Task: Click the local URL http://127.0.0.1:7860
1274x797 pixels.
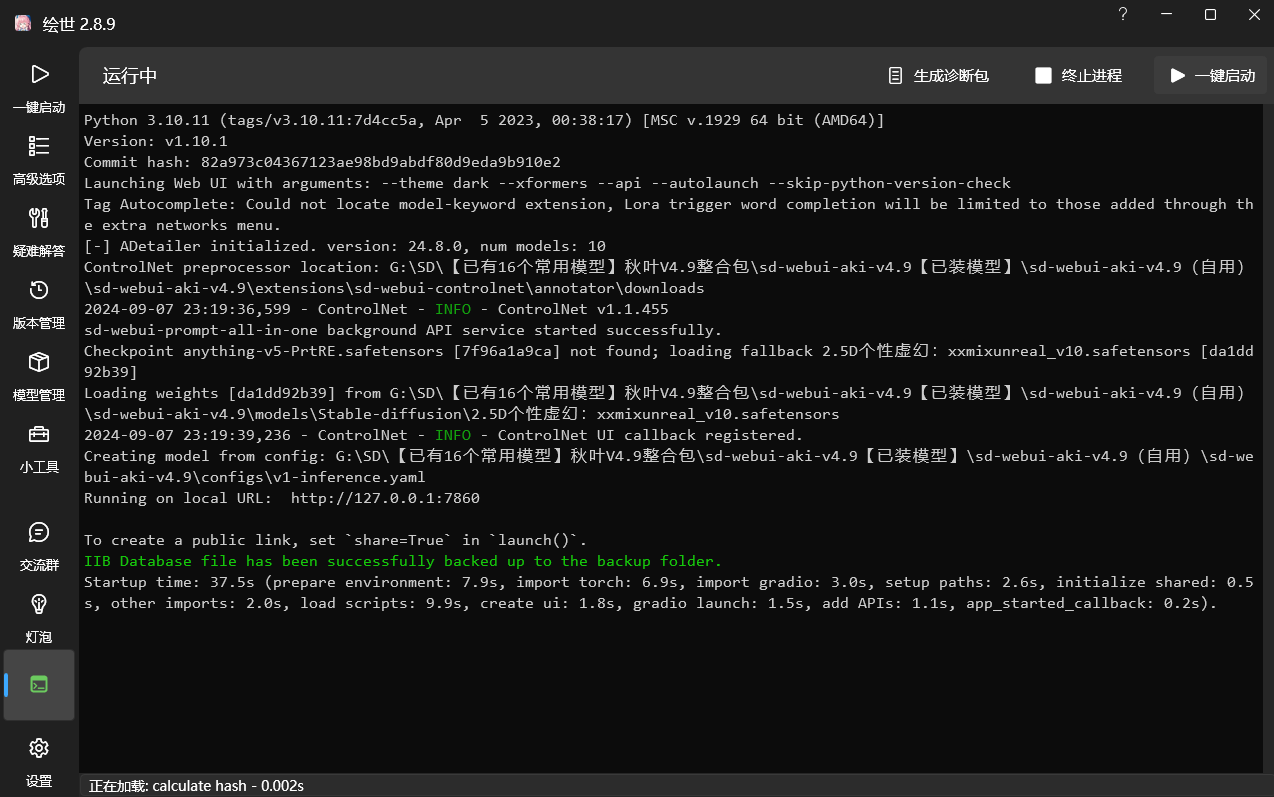Action: (x=385, y=498)
